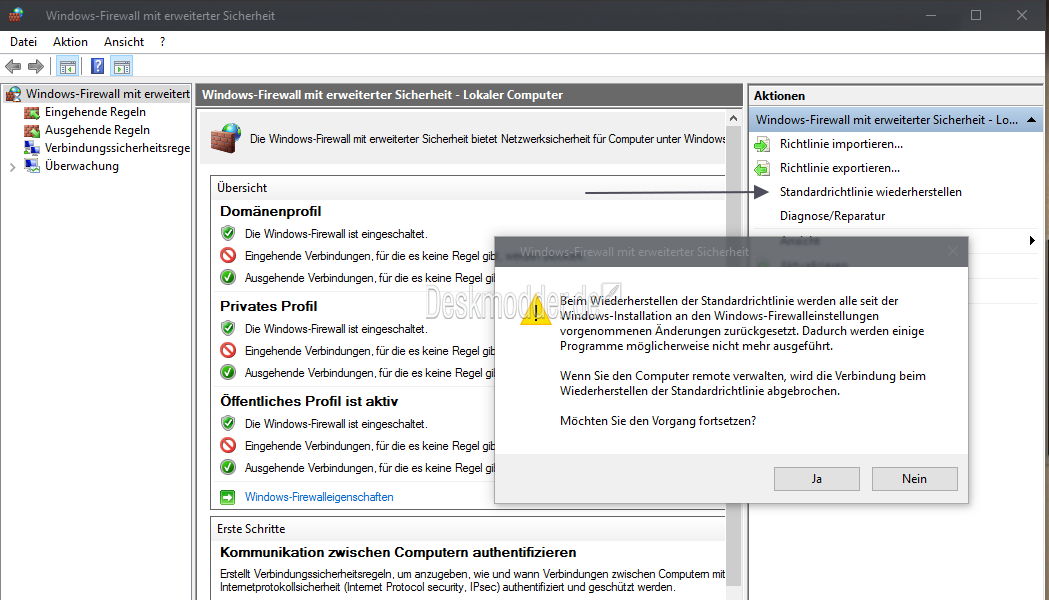Click red blocked icon under Domänenprofil
Viewport: 1049px width, 600px height.
228,255
